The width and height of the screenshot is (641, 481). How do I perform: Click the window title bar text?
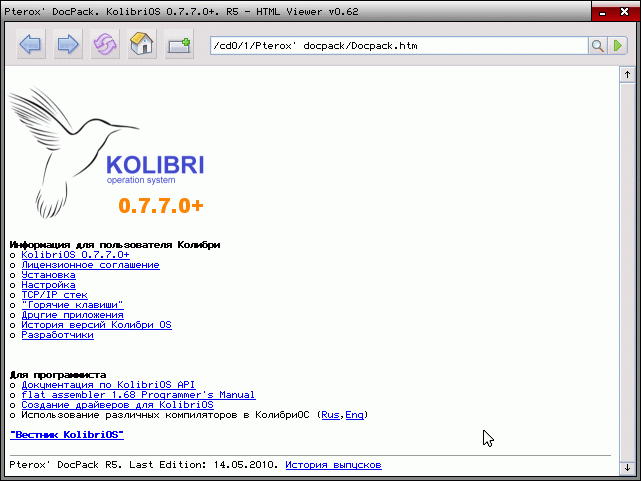click(x=182, y=12)
